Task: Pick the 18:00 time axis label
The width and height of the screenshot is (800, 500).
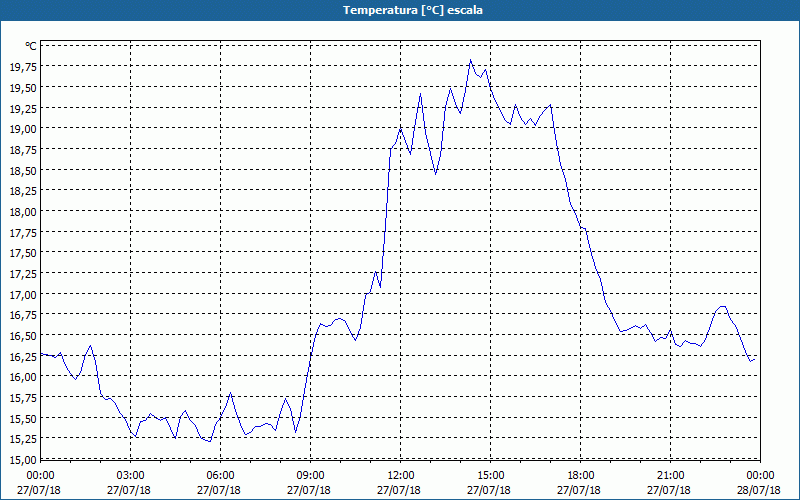Action: (581, 476)
